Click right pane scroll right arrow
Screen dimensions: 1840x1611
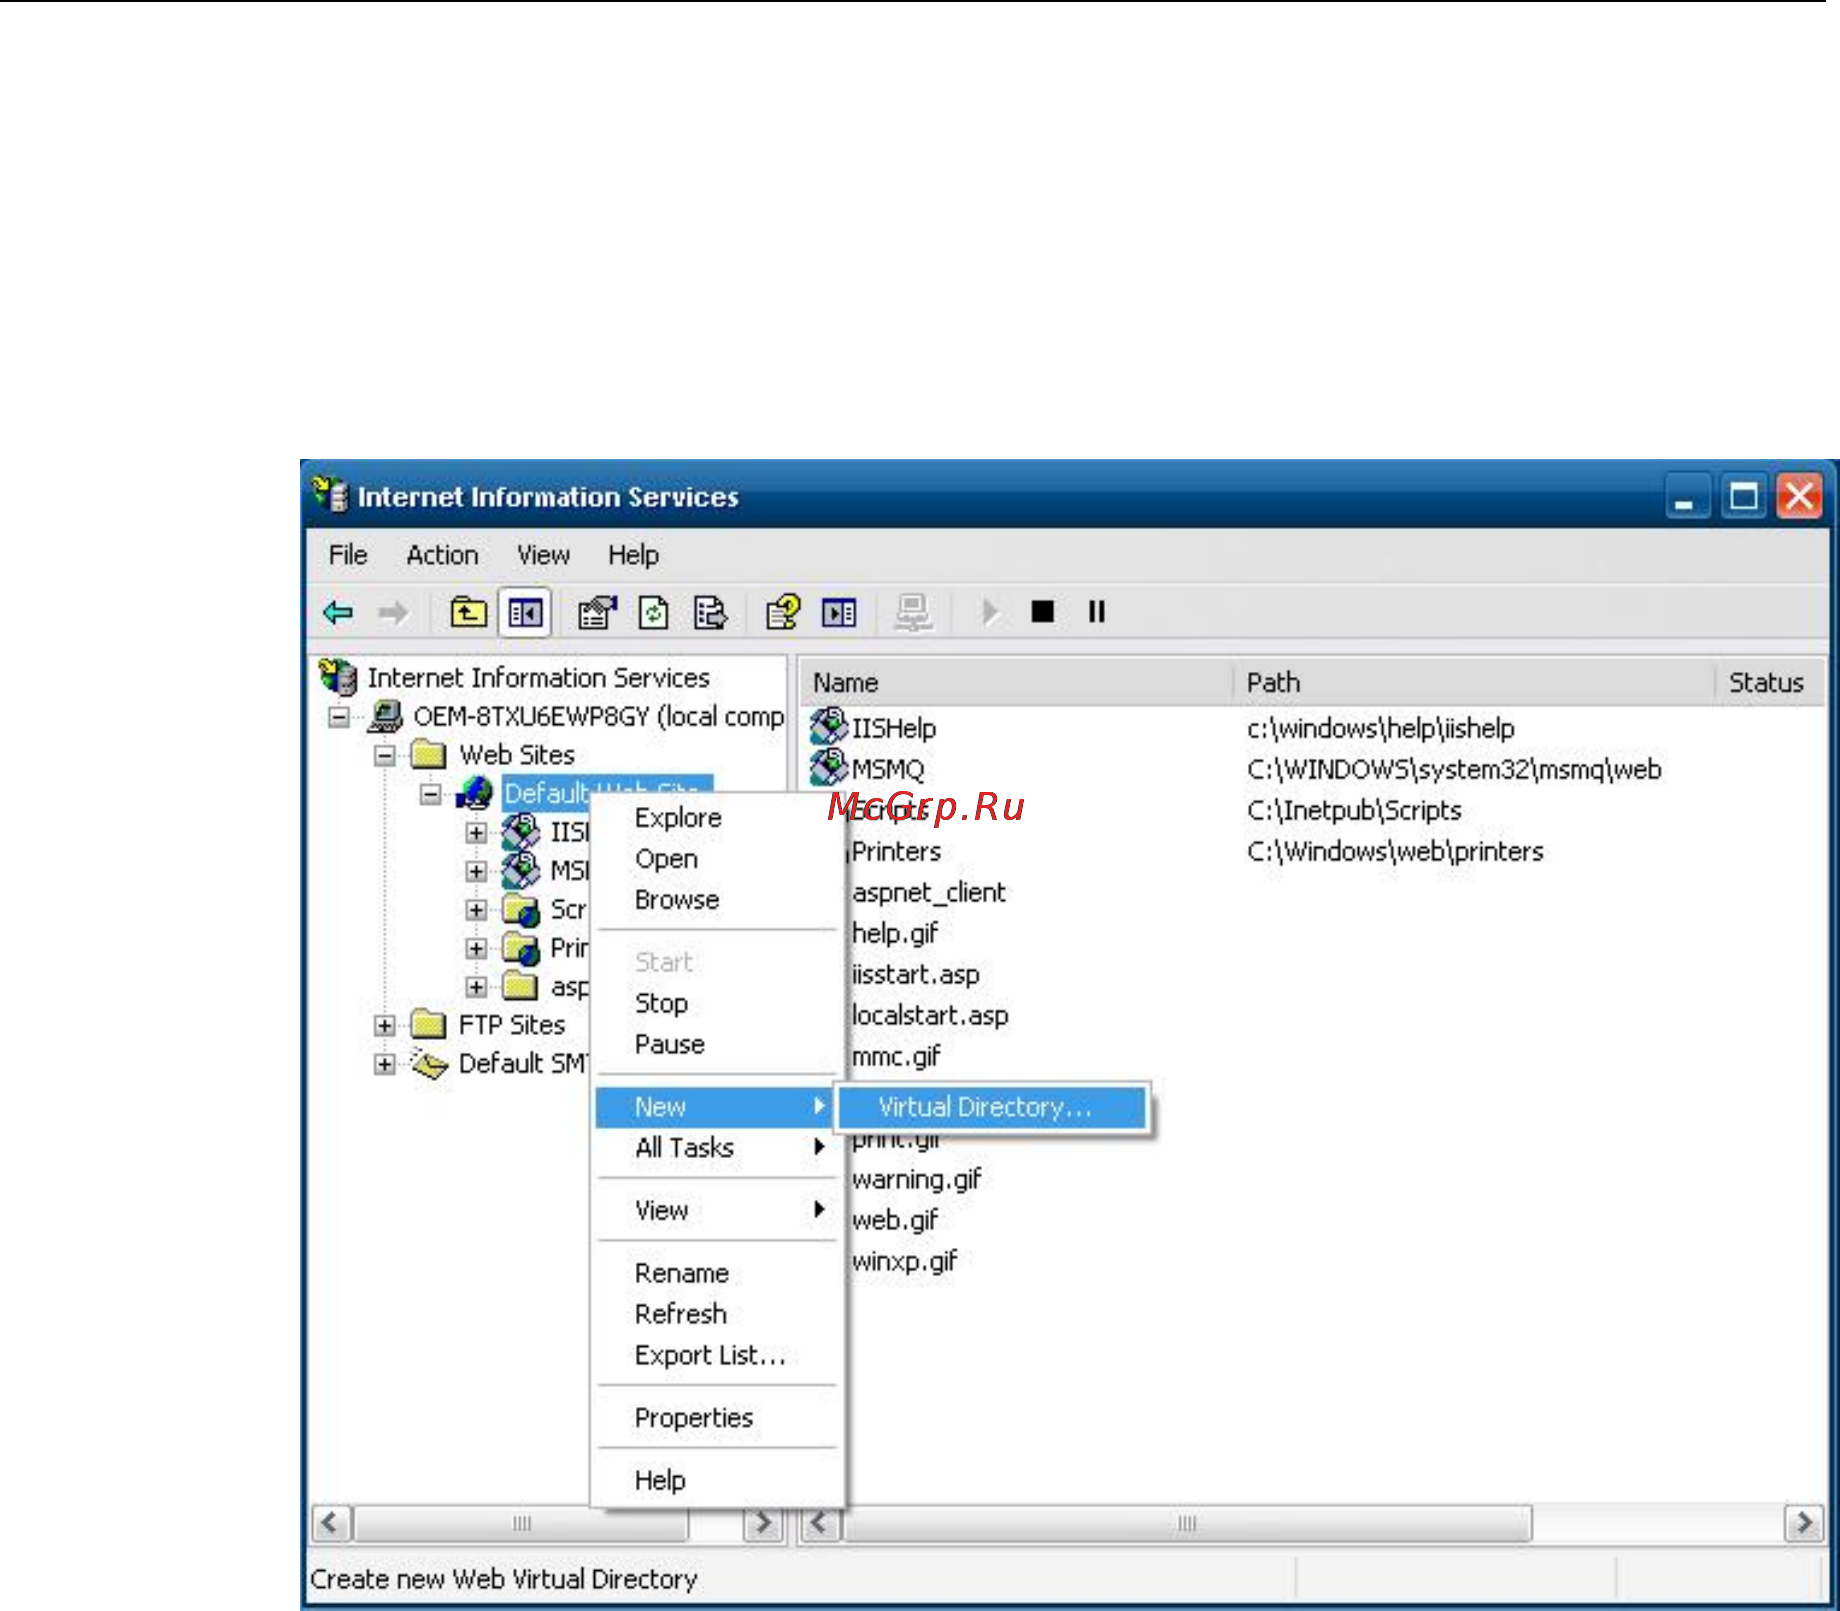[1803, 1523]
